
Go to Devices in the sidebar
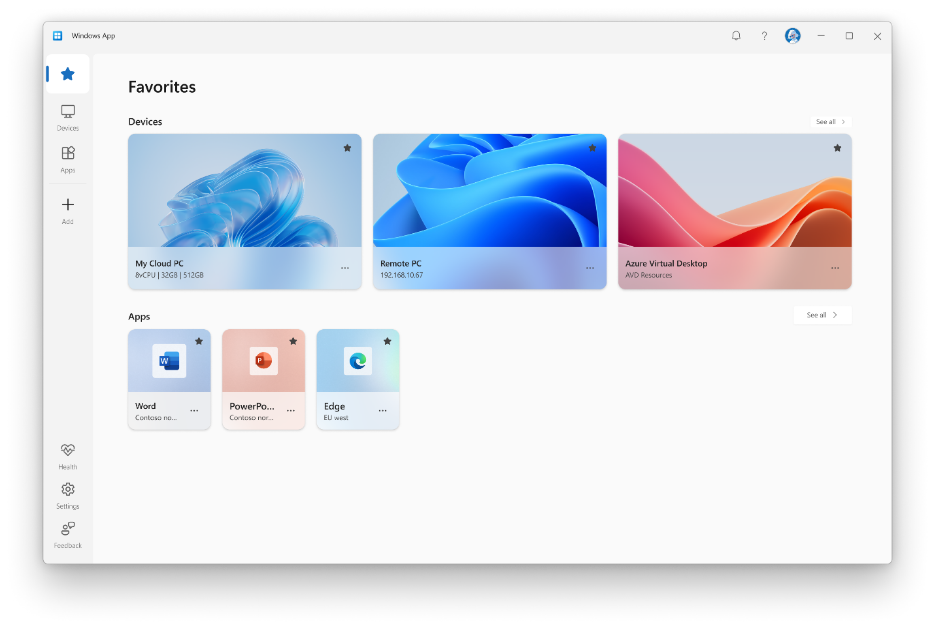coord(67,118)
